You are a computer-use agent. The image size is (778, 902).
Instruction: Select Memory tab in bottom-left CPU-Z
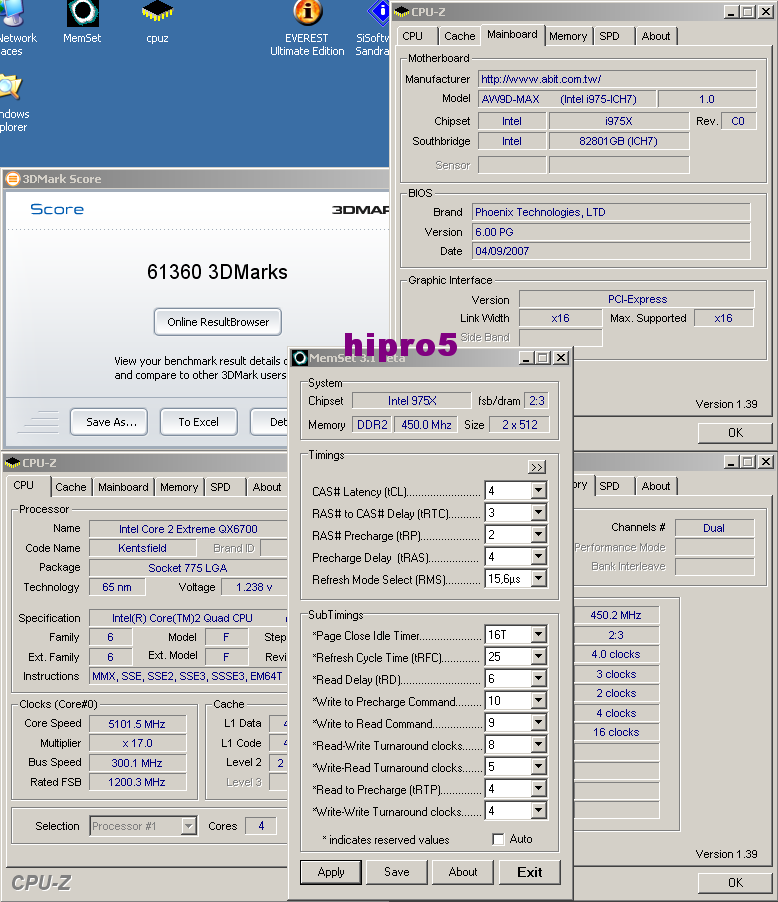click(x=179, y=487)
